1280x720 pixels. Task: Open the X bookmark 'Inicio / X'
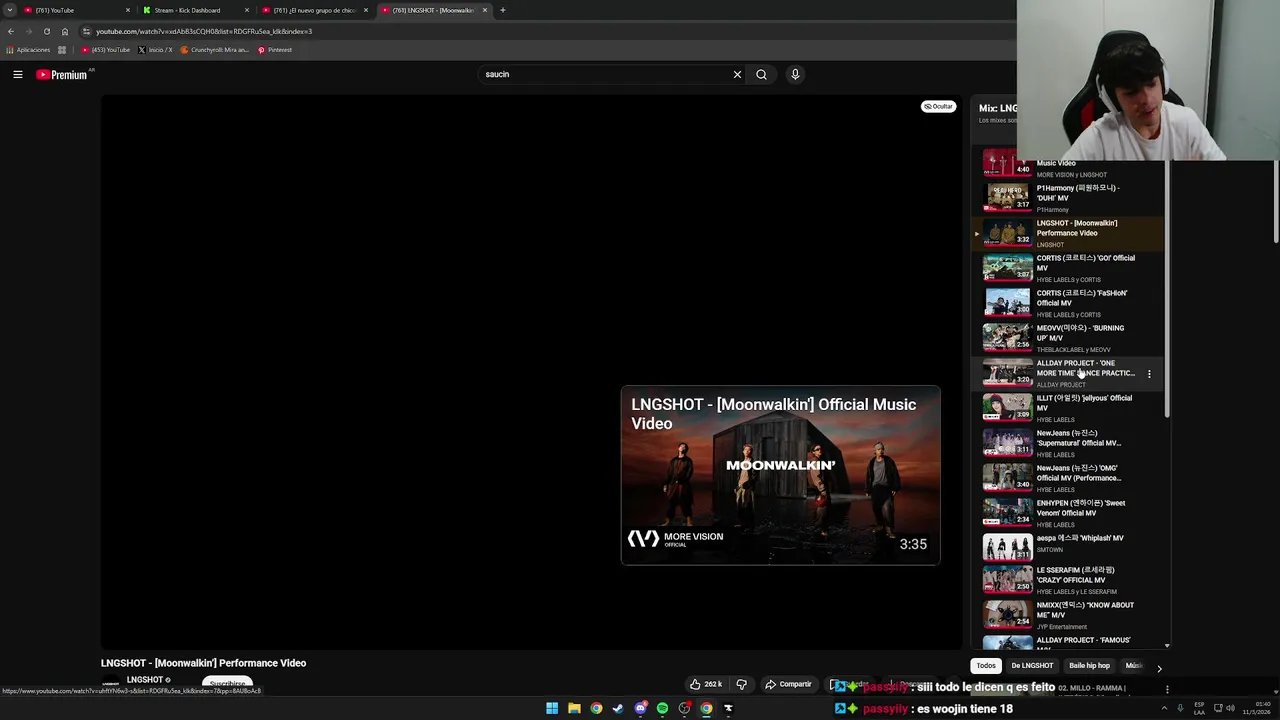155,50
